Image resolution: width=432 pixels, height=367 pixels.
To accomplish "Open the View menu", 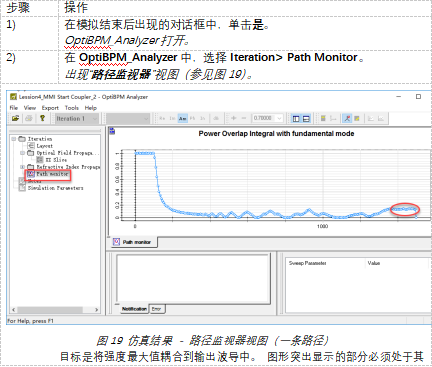I will click(x=30, y=108).
